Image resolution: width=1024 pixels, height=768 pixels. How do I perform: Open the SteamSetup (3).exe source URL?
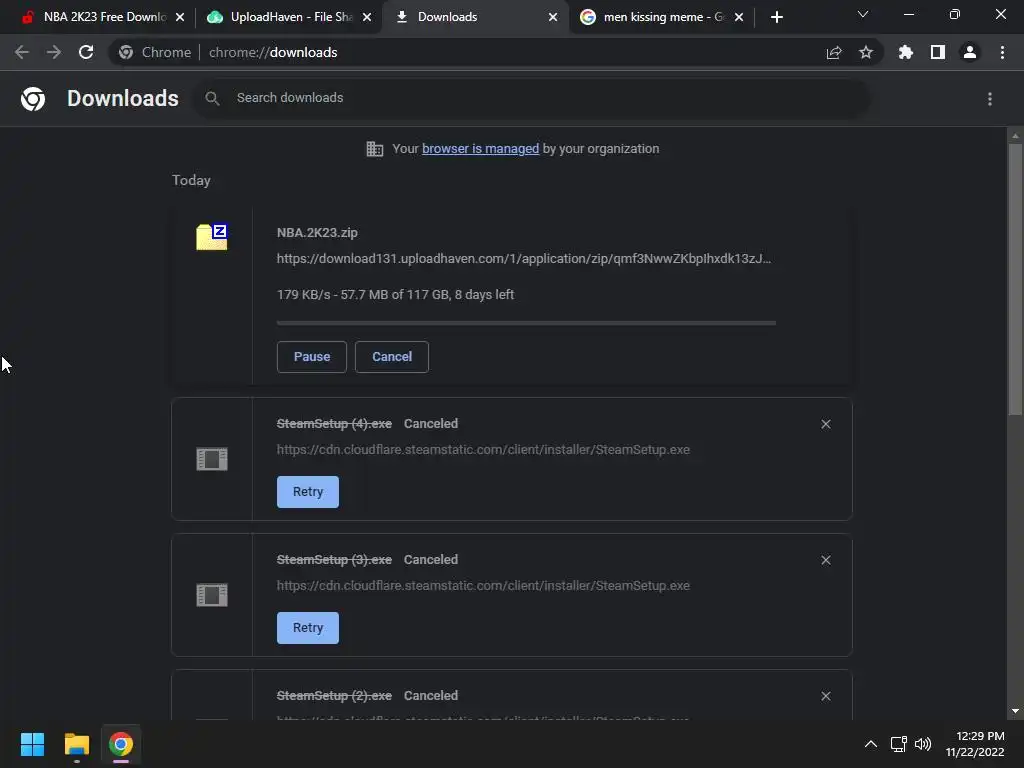(x=483, y=586)
